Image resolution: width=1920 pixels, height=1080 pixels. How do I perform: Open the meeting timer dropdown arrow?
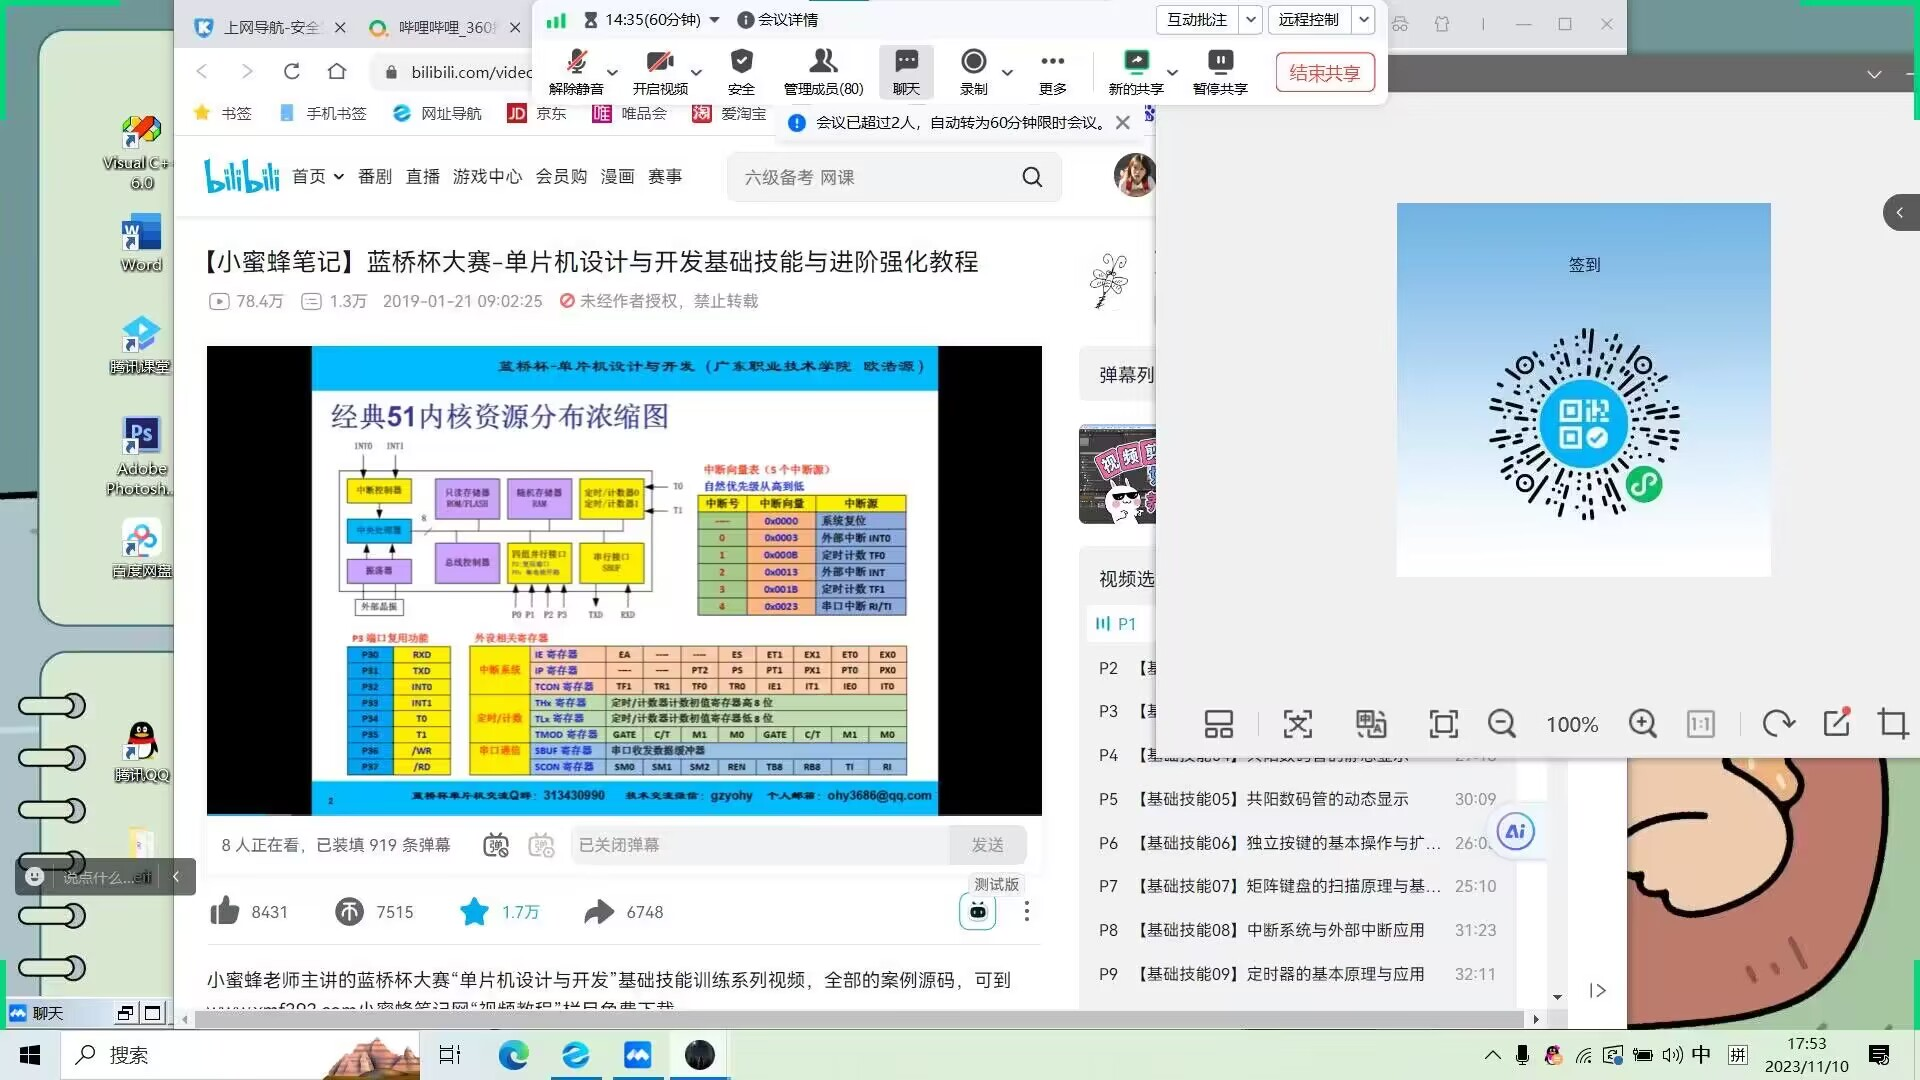(x=714, y=20)
